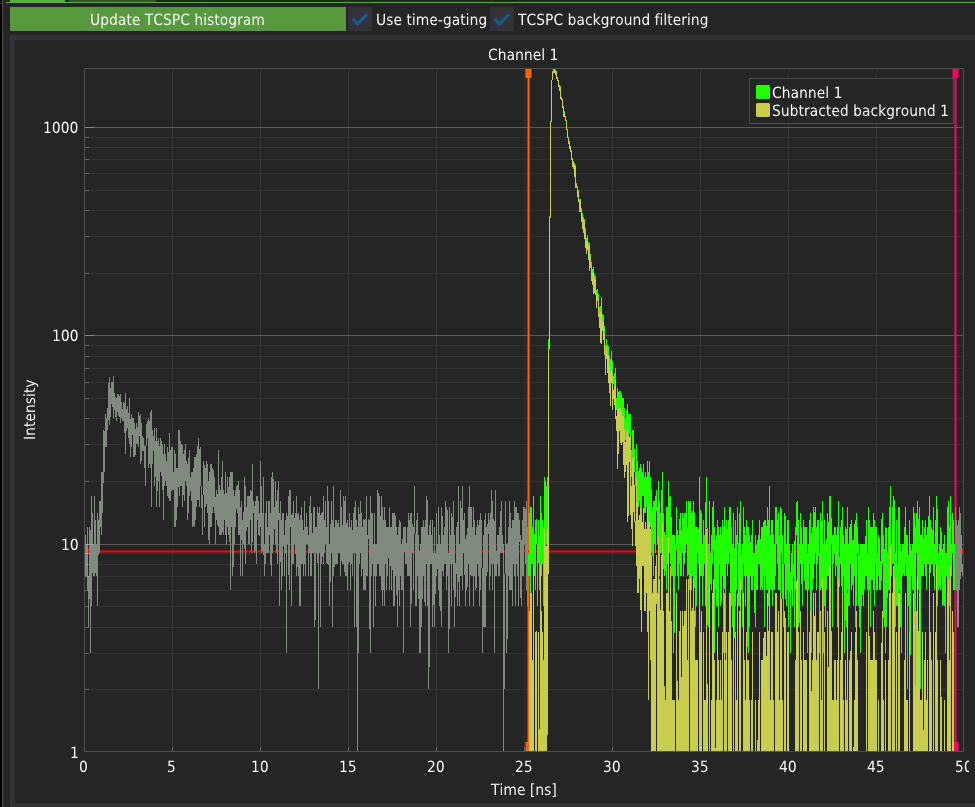Screen dimensions: 975x807
Task: Click the green Channel 1 legend swatch
Action: tap(762, 93)
